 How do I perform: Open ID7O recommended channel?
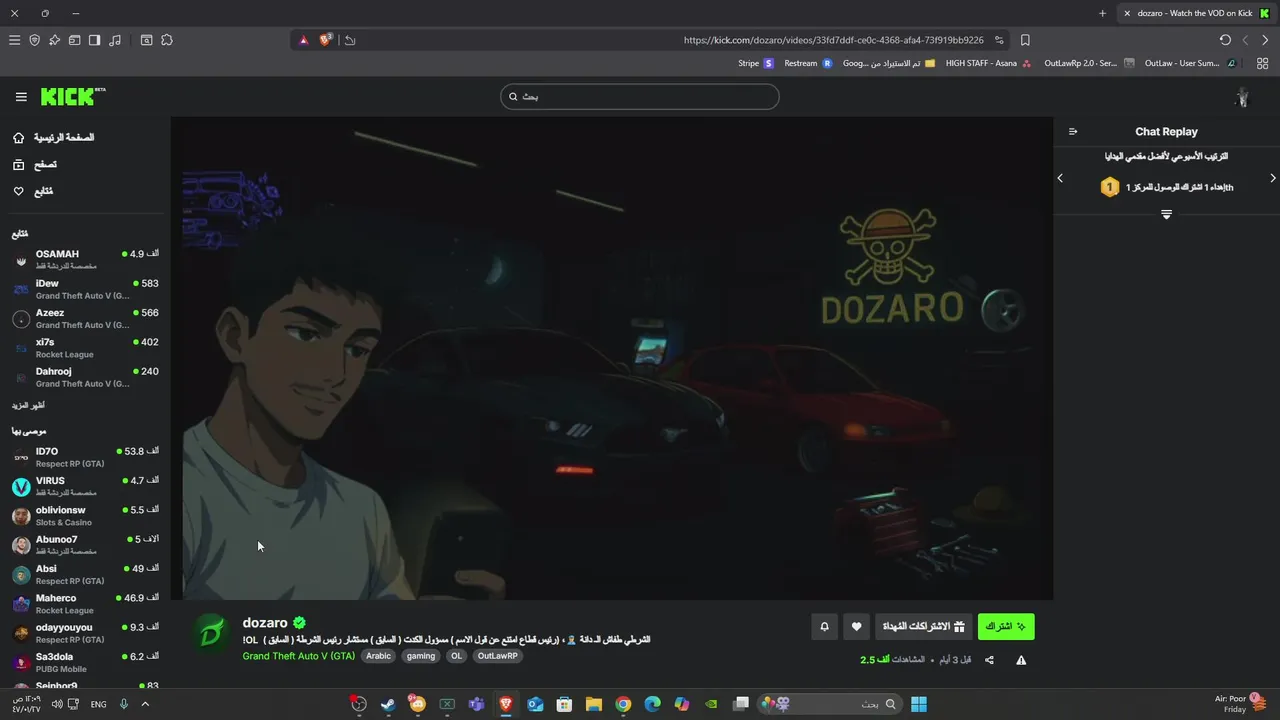click(x=85, y=457)
